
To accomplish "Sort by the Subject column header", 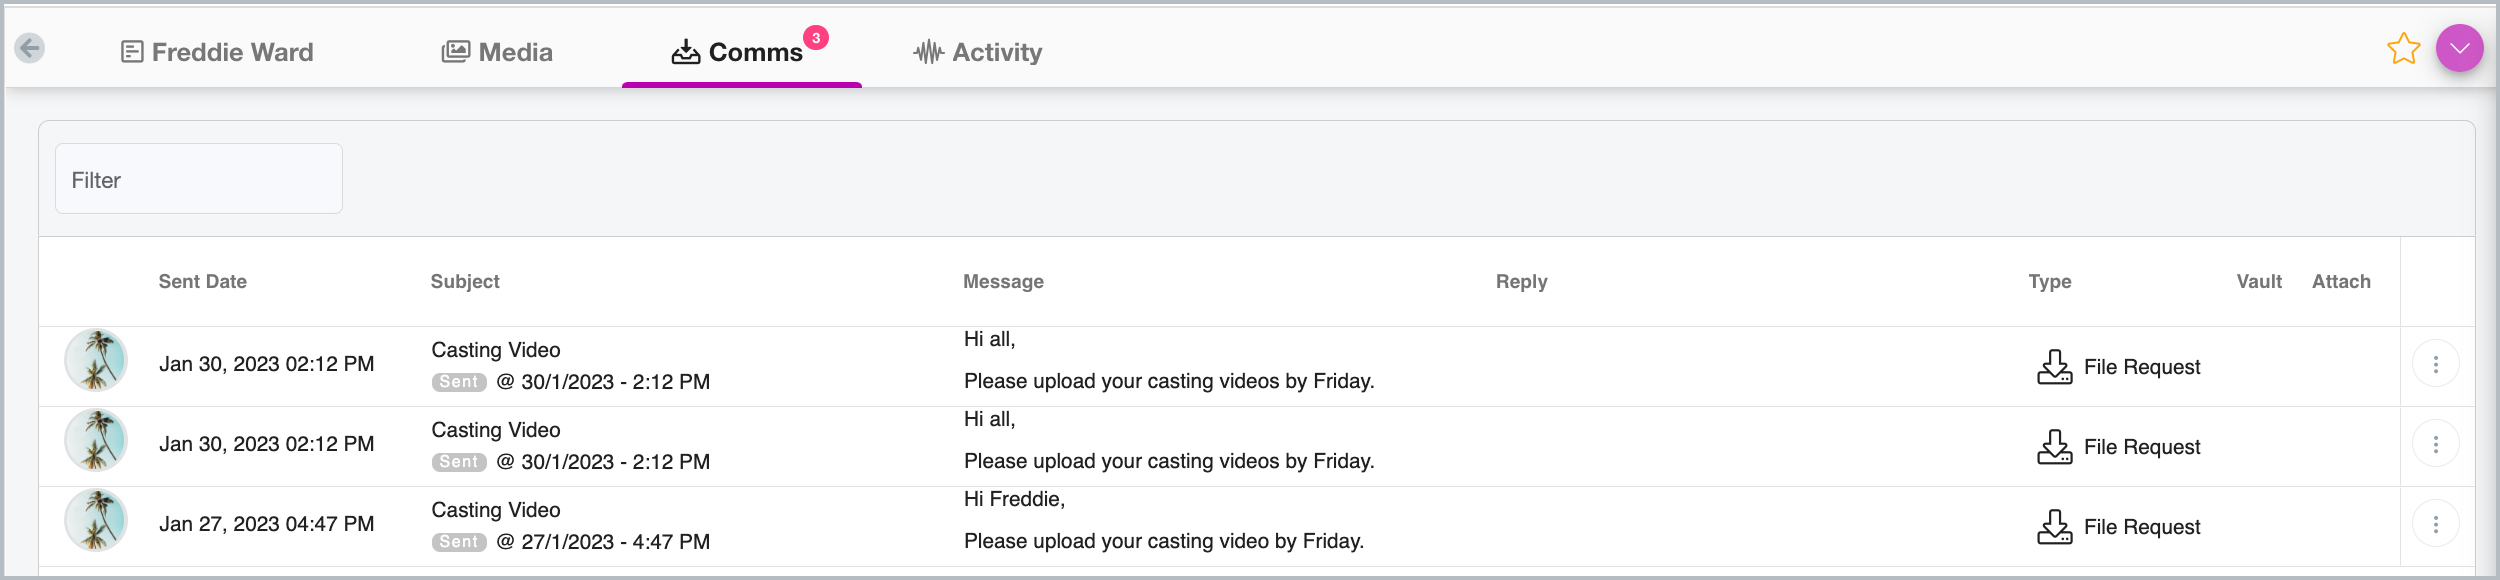I will pyautogui.click(x=465, y=282).
